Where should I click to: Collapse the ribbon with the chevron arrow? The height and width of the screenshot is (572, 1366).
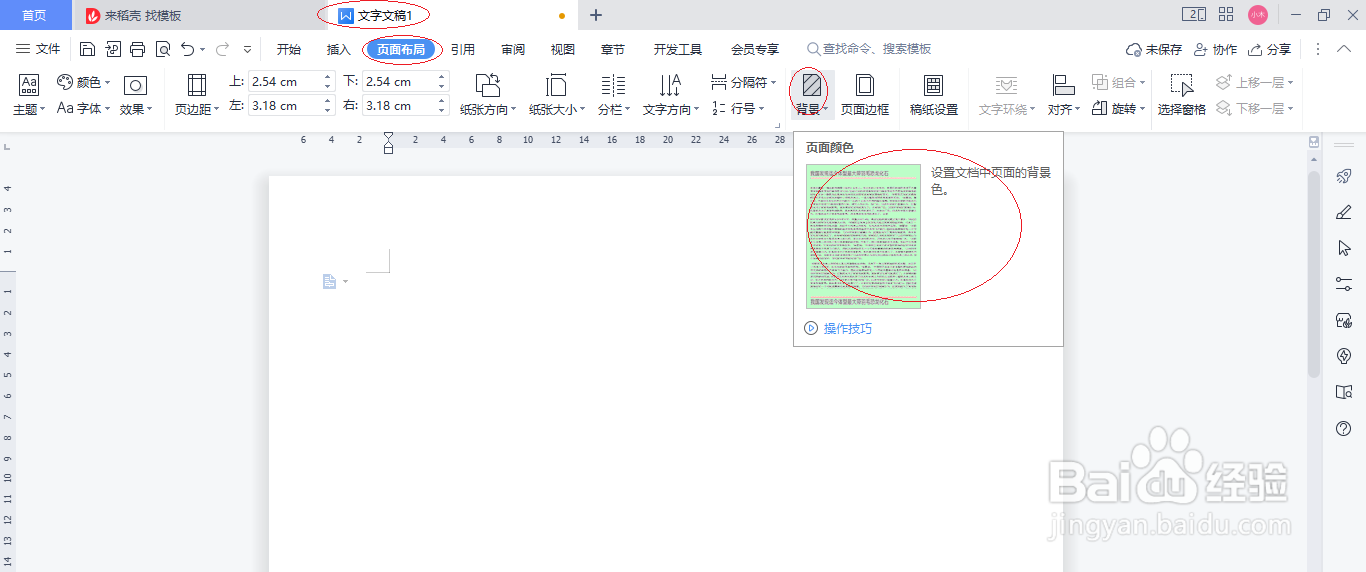(x=1344, y=49)
